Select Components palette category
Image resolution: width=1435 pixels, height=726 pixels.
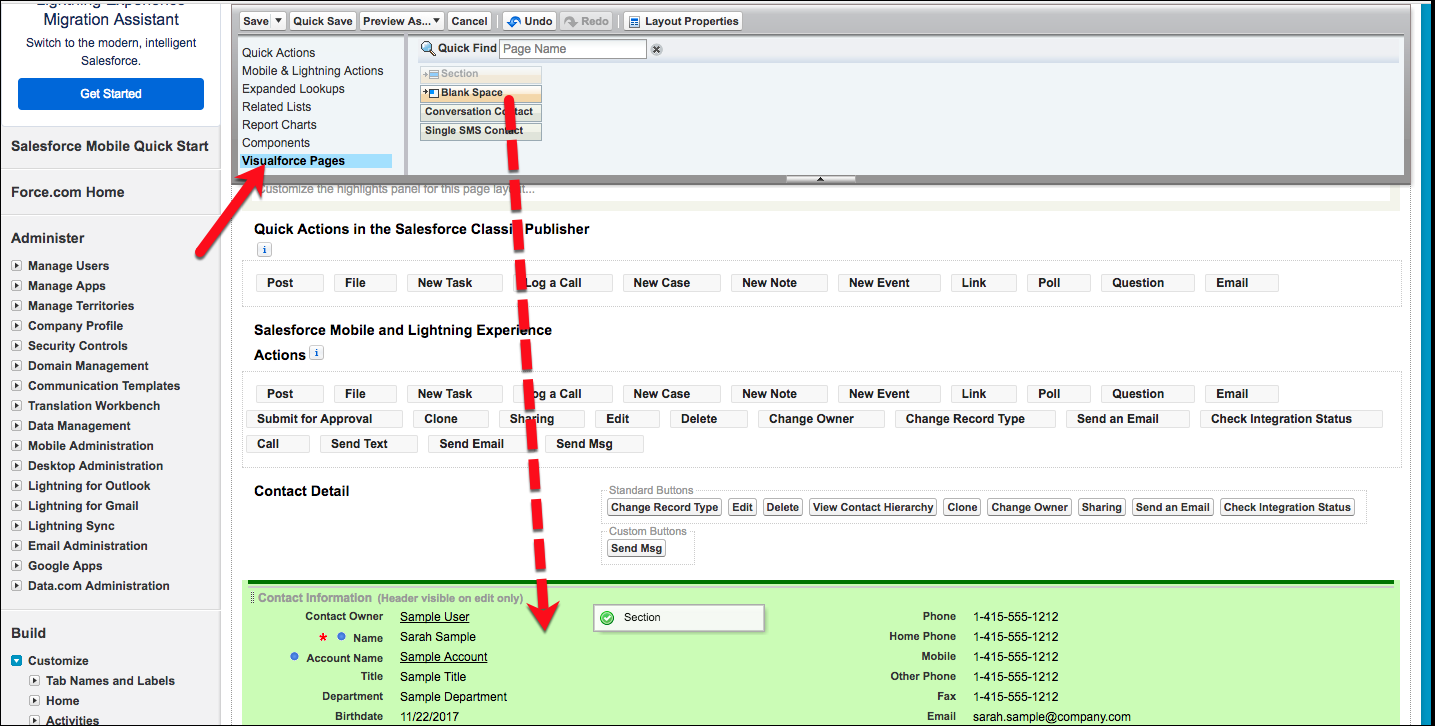276,143
